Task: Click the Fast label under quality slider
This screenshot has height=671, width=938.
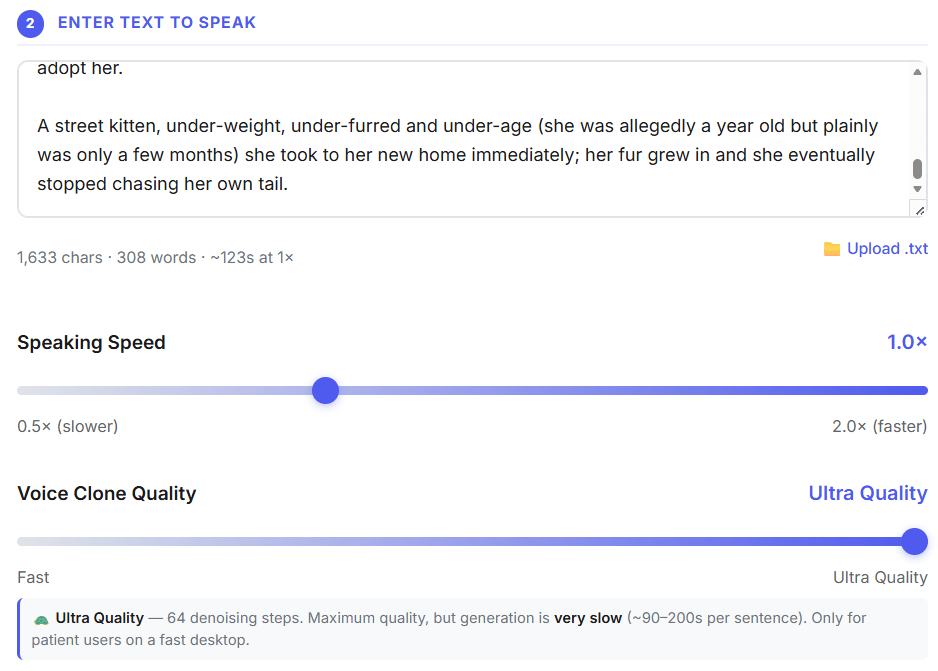Action: click(33, 578)
